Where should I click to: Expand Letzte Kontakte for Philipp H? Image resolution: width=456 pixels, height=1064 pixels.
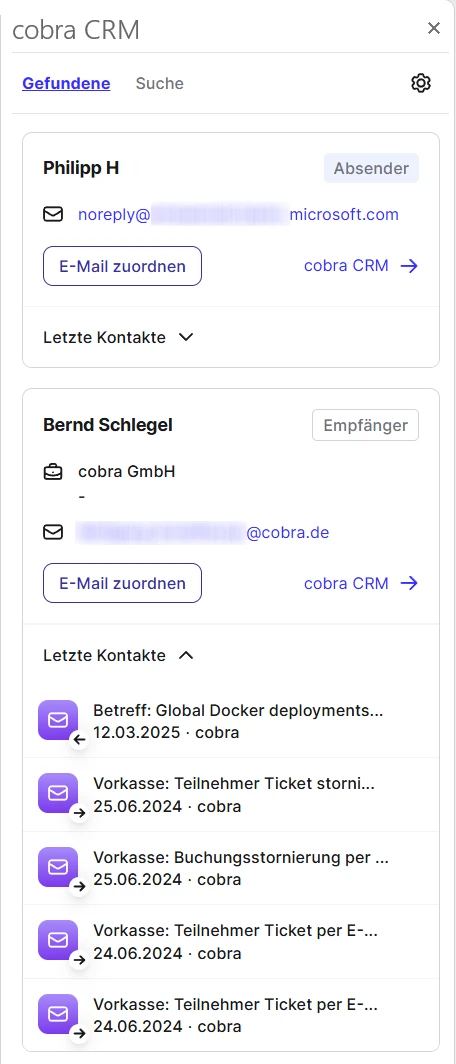tap(119, 337)
